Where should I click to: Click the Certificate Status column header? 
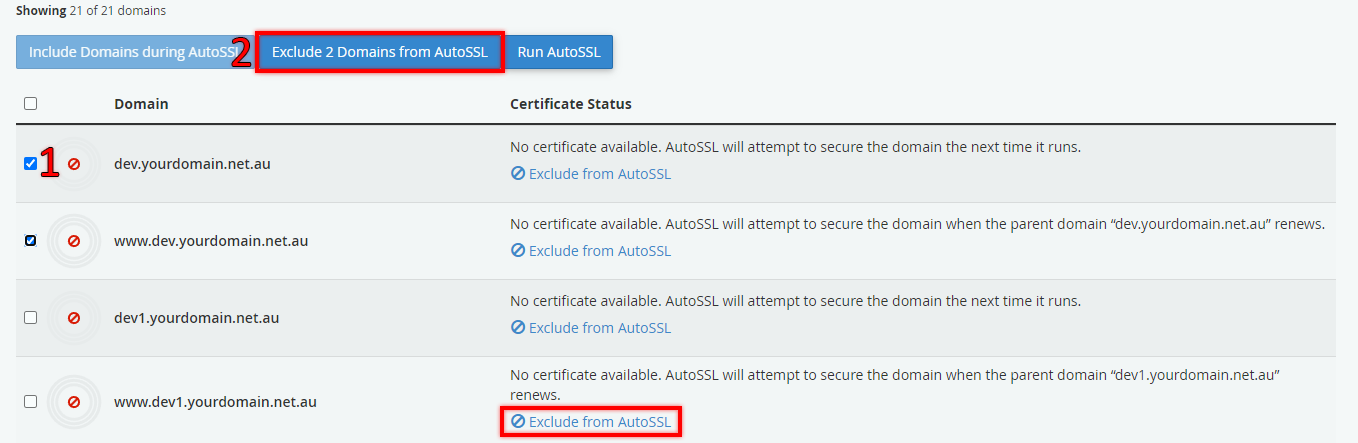[570, 104]
